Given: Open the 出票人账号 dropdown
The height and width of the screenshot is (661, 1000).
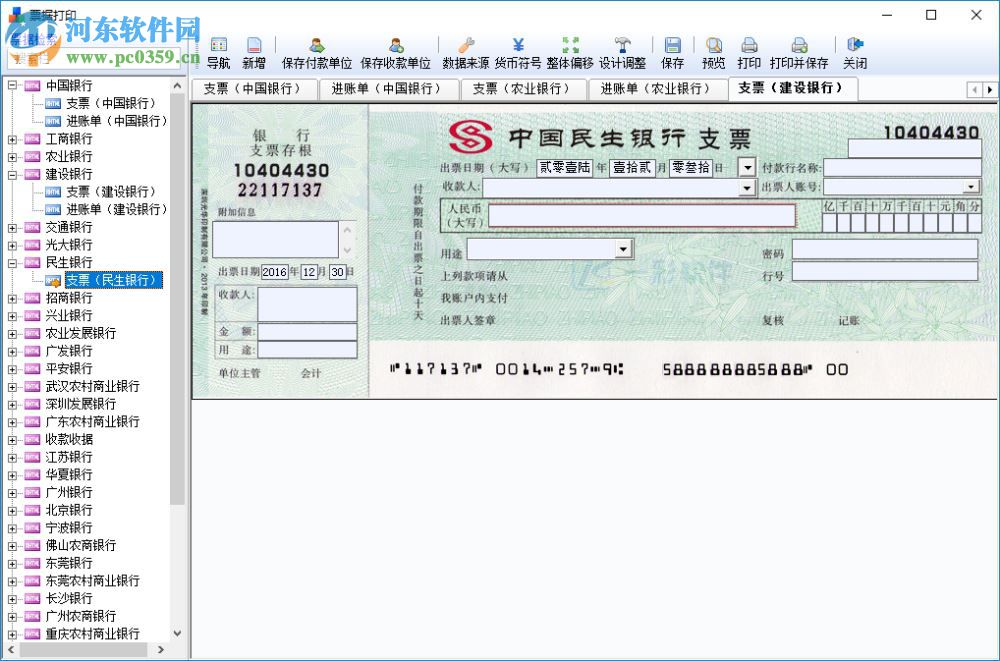Looking at the screenshot, I should pos(971,186).
